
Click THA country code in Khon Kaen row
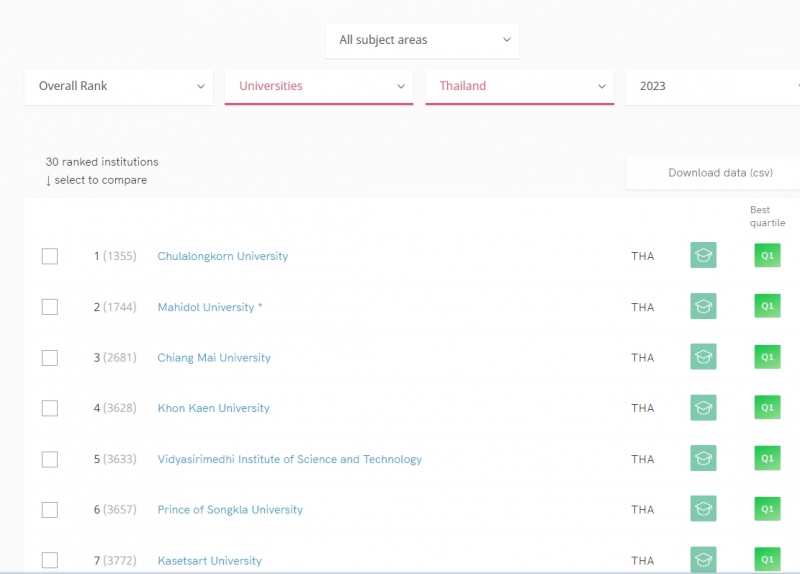[642, 408]
